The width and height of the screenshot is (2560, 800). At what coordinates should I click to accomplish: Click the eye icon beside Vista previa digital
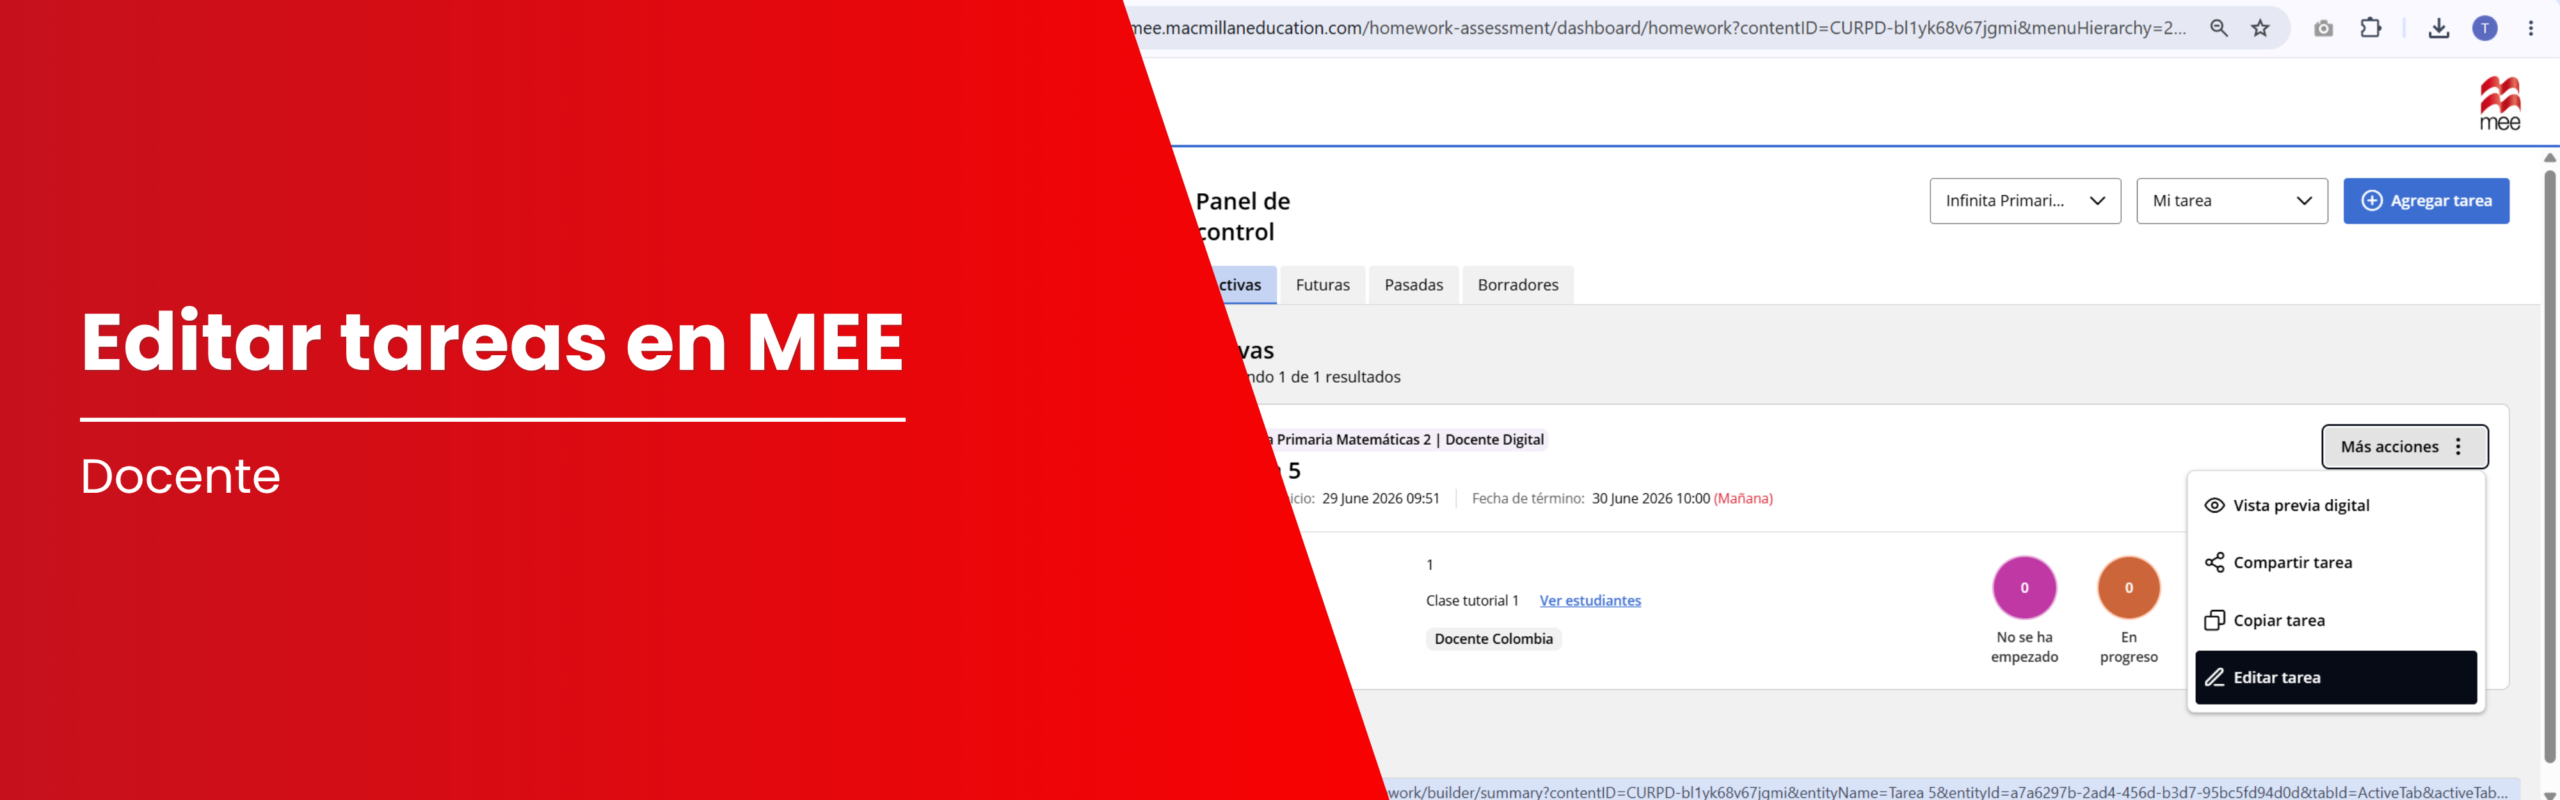tap(2215, 506)
